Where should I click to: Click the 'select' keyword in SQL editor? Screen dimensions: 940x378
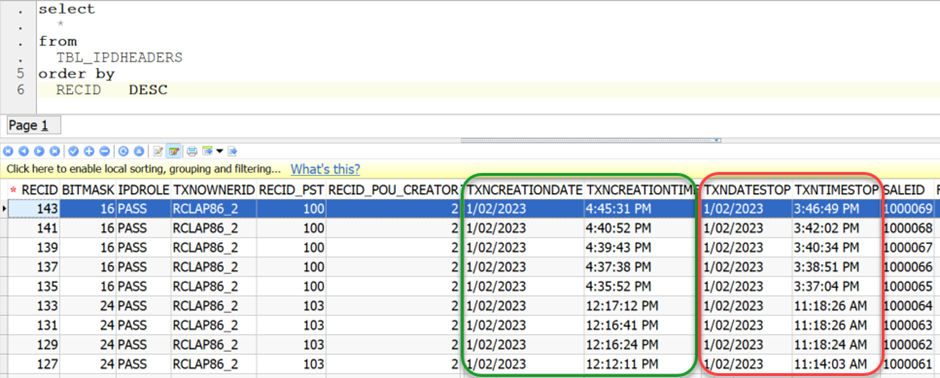(67, 10)
